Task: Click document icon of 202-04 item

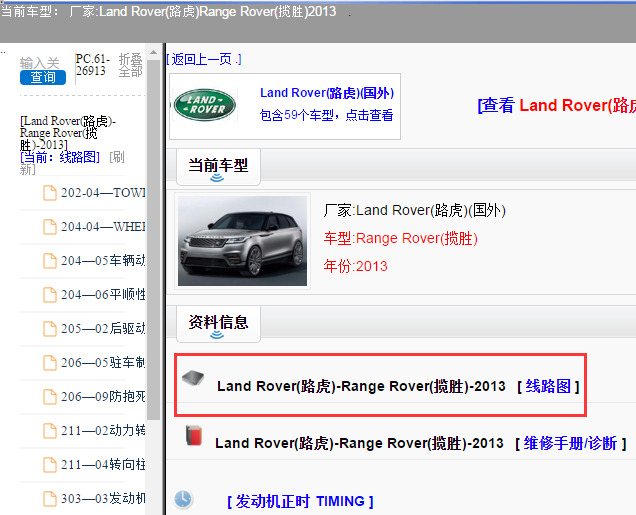Action: [x=50, y=193]
